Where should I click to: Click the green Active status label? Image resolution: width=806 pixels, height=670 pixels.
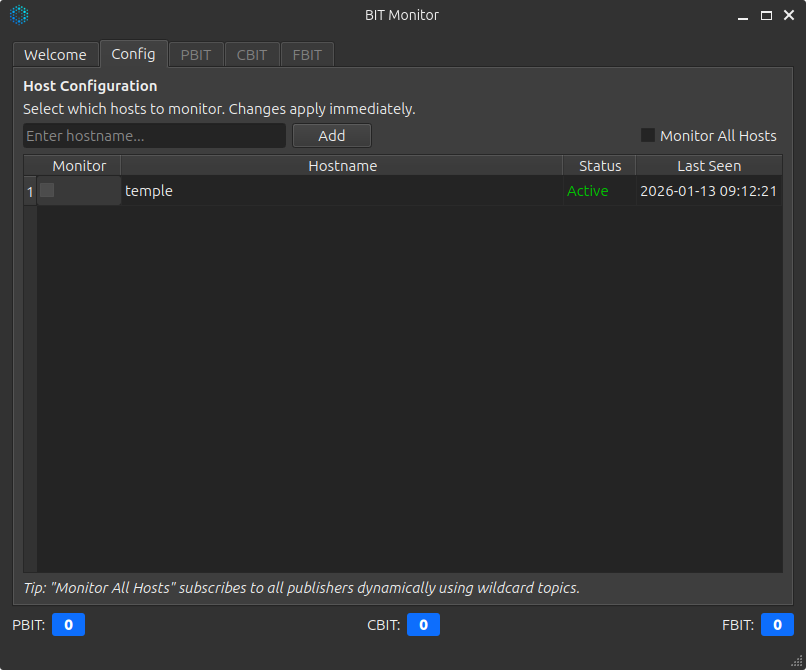click(588, 191)
